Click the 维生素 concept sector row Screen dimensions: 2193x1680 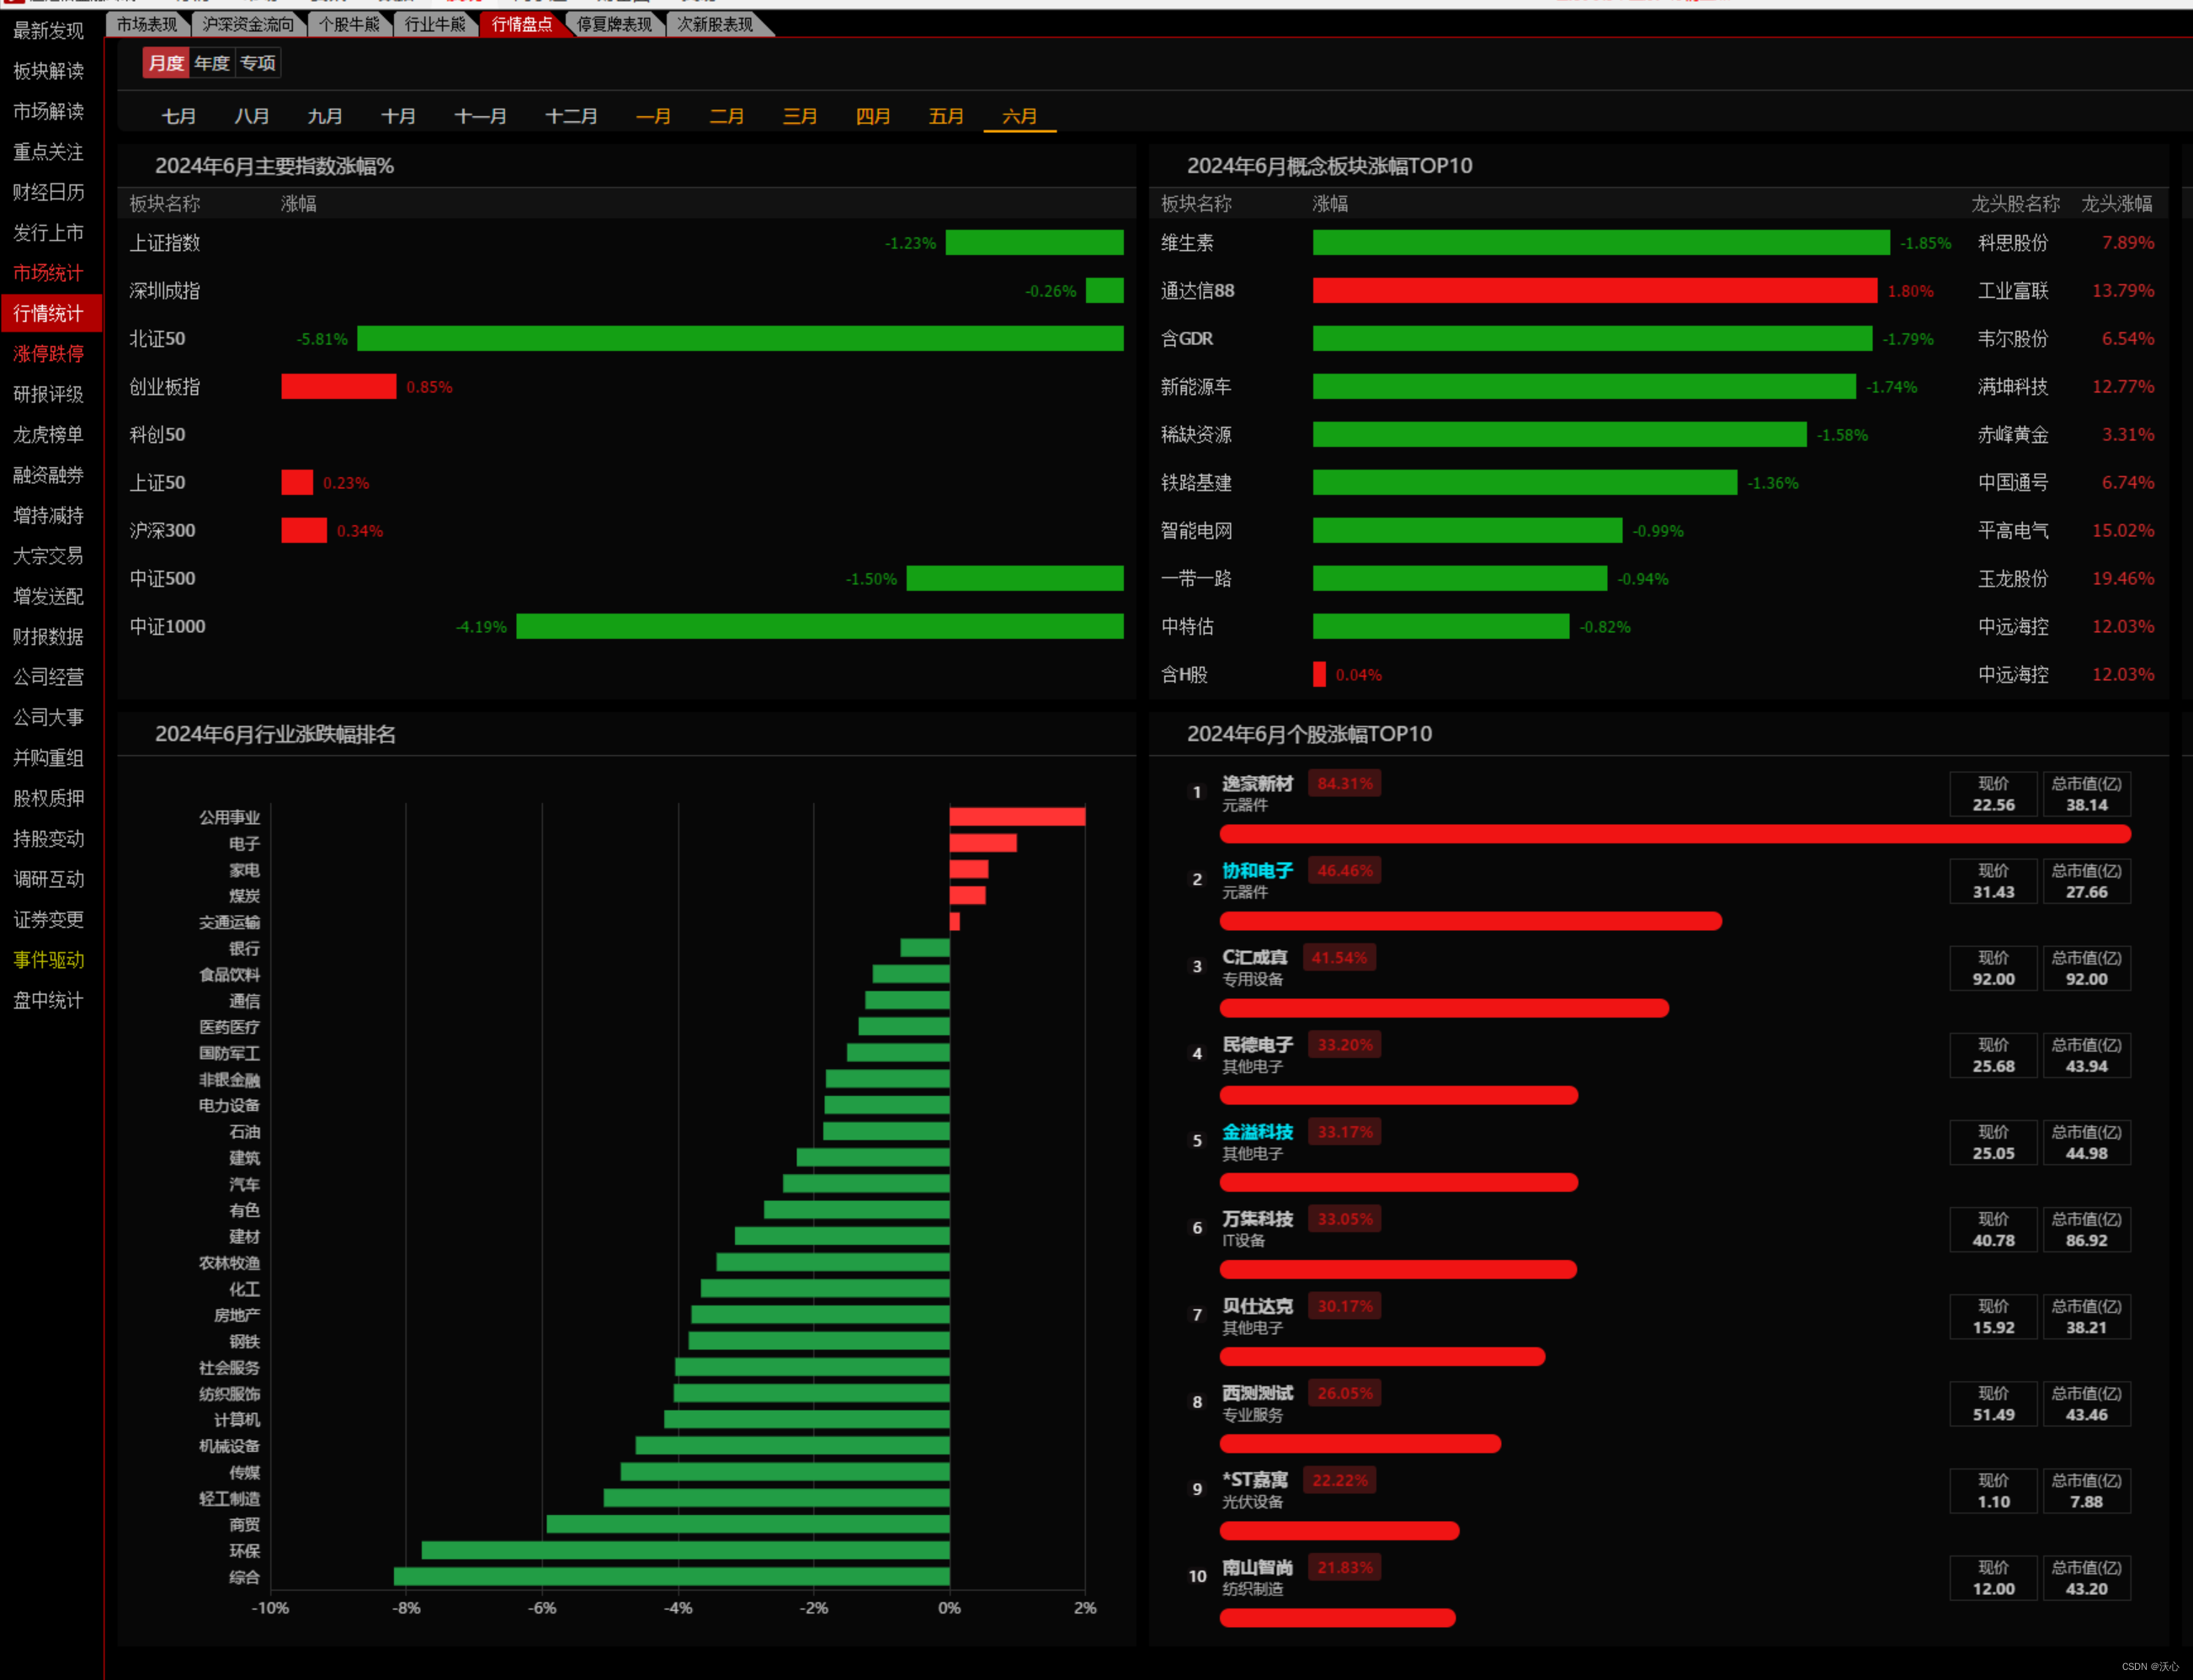pyautogui.click(x=1658, y=243)
